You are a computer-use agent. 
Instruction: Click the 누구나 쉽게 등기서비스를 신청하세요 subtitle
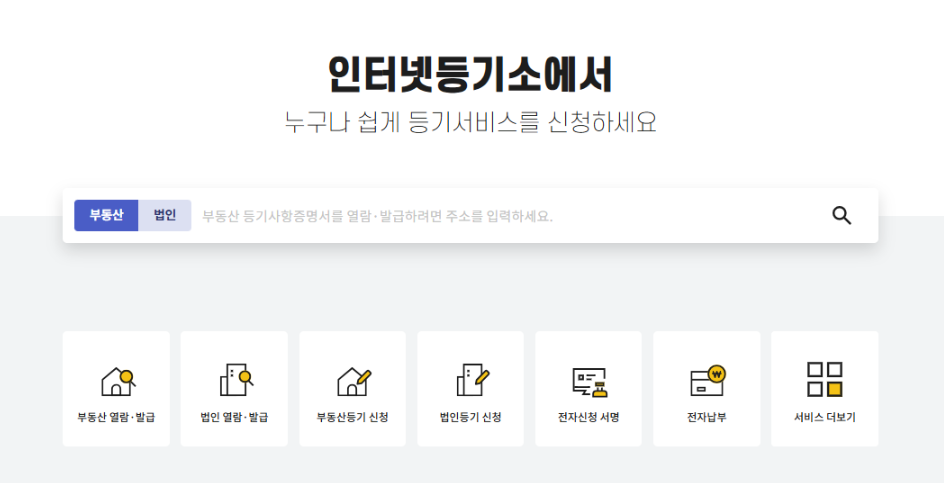coord(470,122)
